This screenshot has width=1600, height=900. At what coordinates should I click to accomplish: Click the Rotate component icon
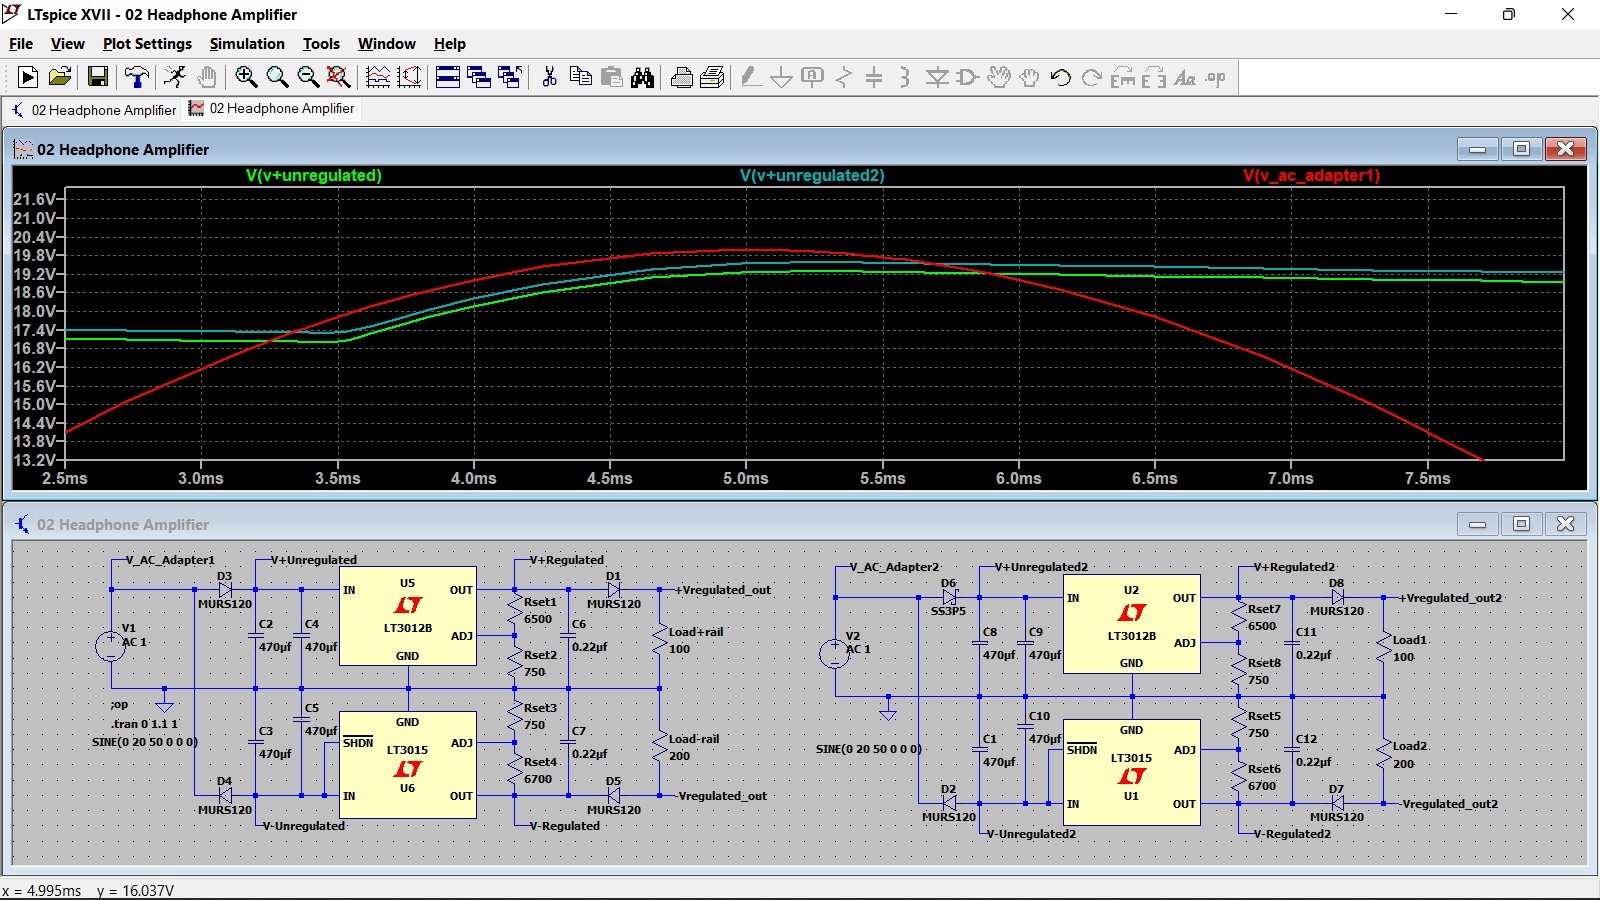(1123, 77)
